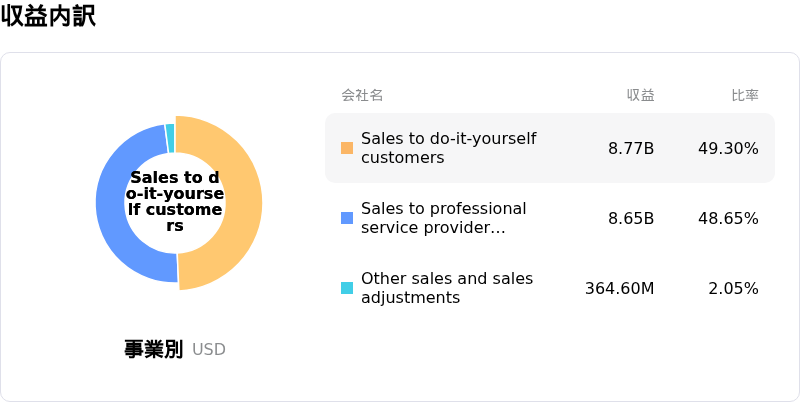
Task: Click the 事業別 chart caption
Action: (153, 349)
